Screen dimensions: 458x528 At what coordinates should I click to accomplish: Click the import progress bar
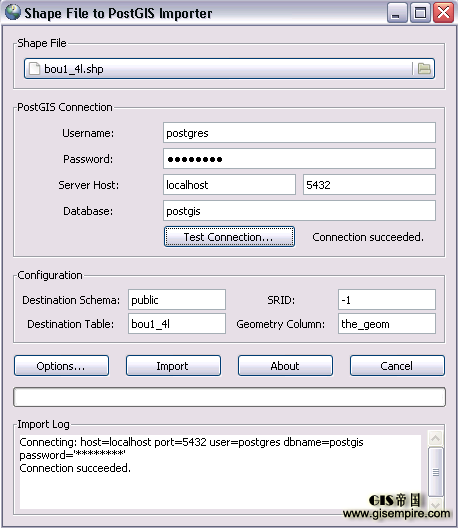(229, 397)
